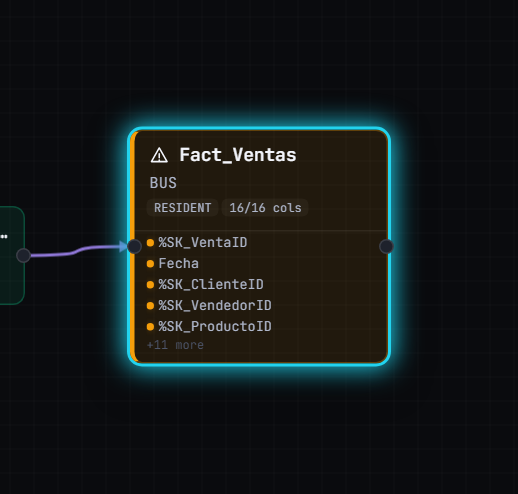Select the %SK_VentaID field
Image resolution: width=518 pixels, height=494 pixels.
click(x=203, y=242)
